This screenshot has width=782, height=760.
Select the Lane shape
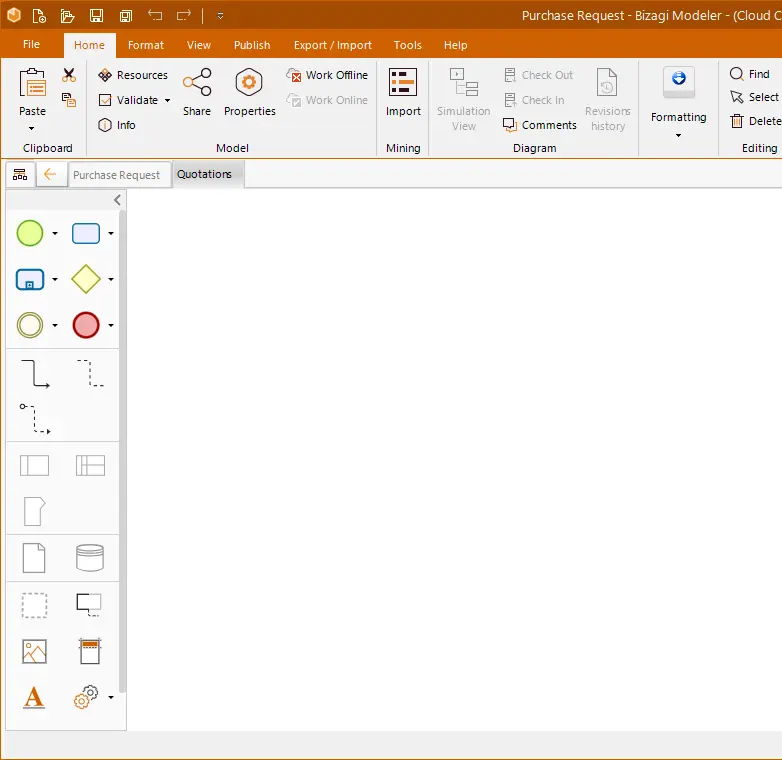90,466
